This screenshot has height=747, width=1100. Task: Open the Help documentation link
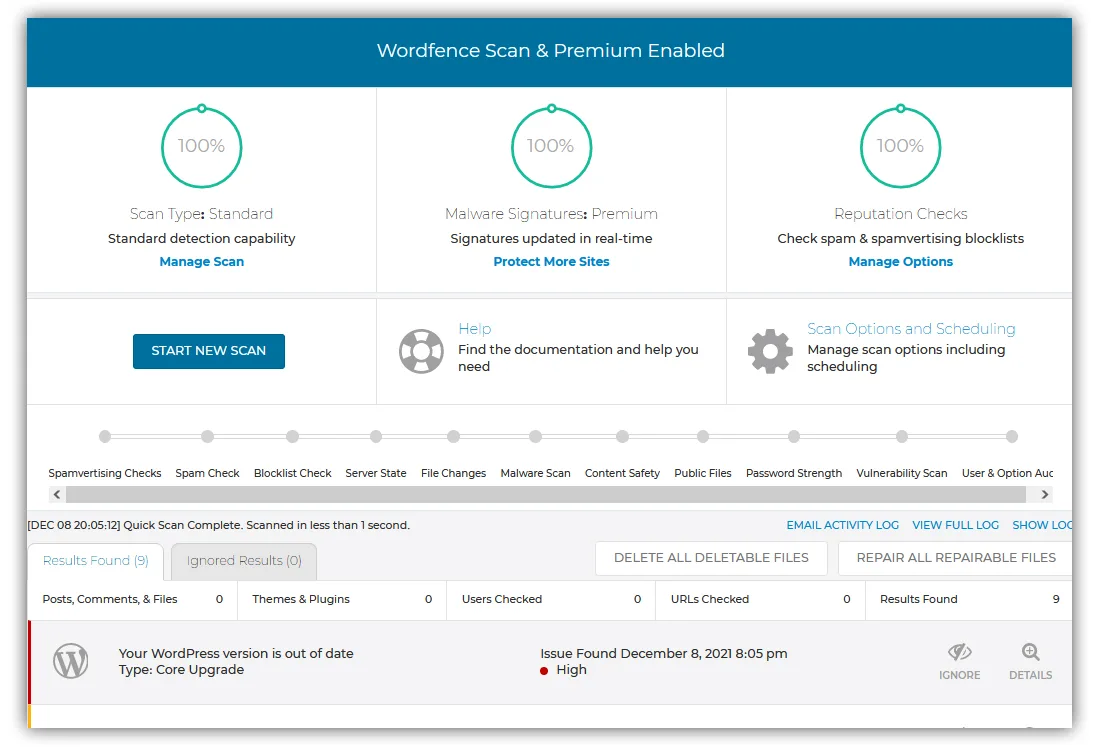[475, 328]
